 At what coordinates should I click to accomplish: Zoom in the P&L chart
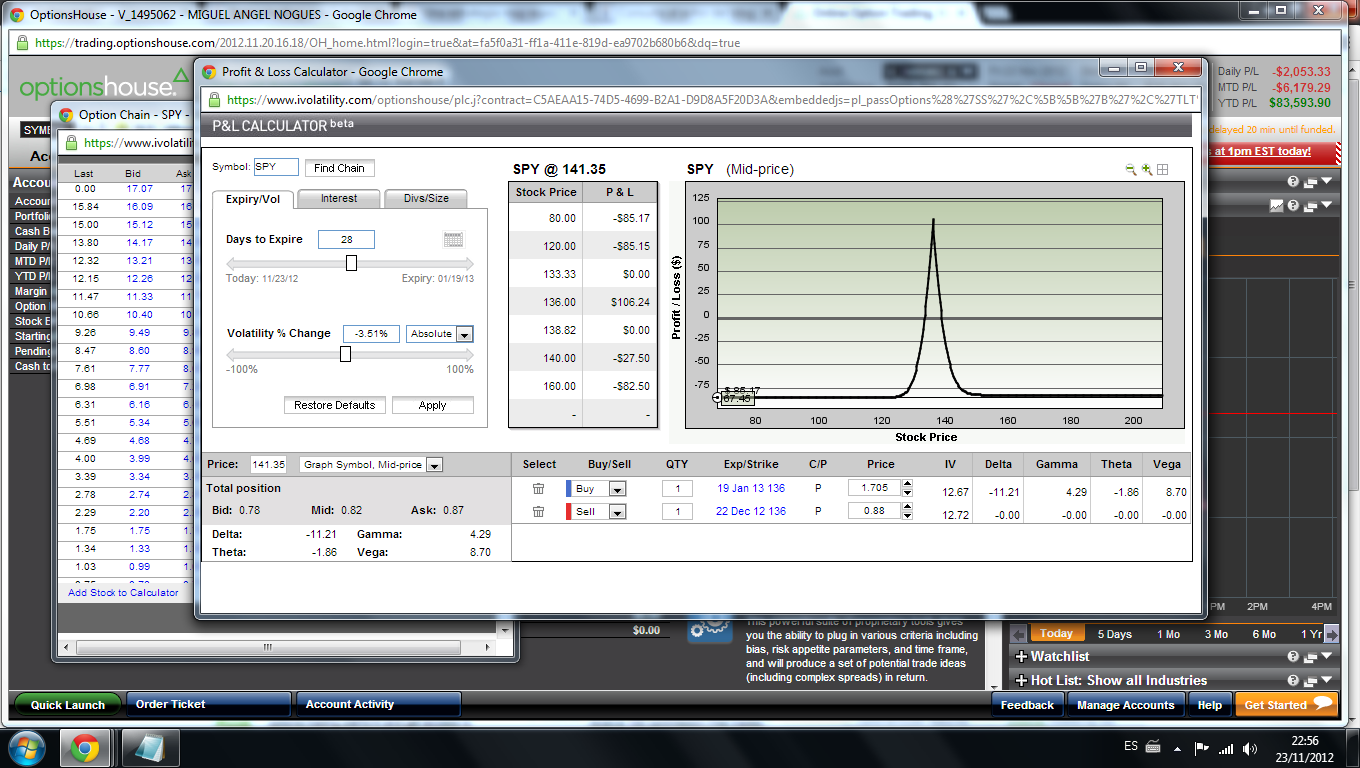coord(1147,170)
